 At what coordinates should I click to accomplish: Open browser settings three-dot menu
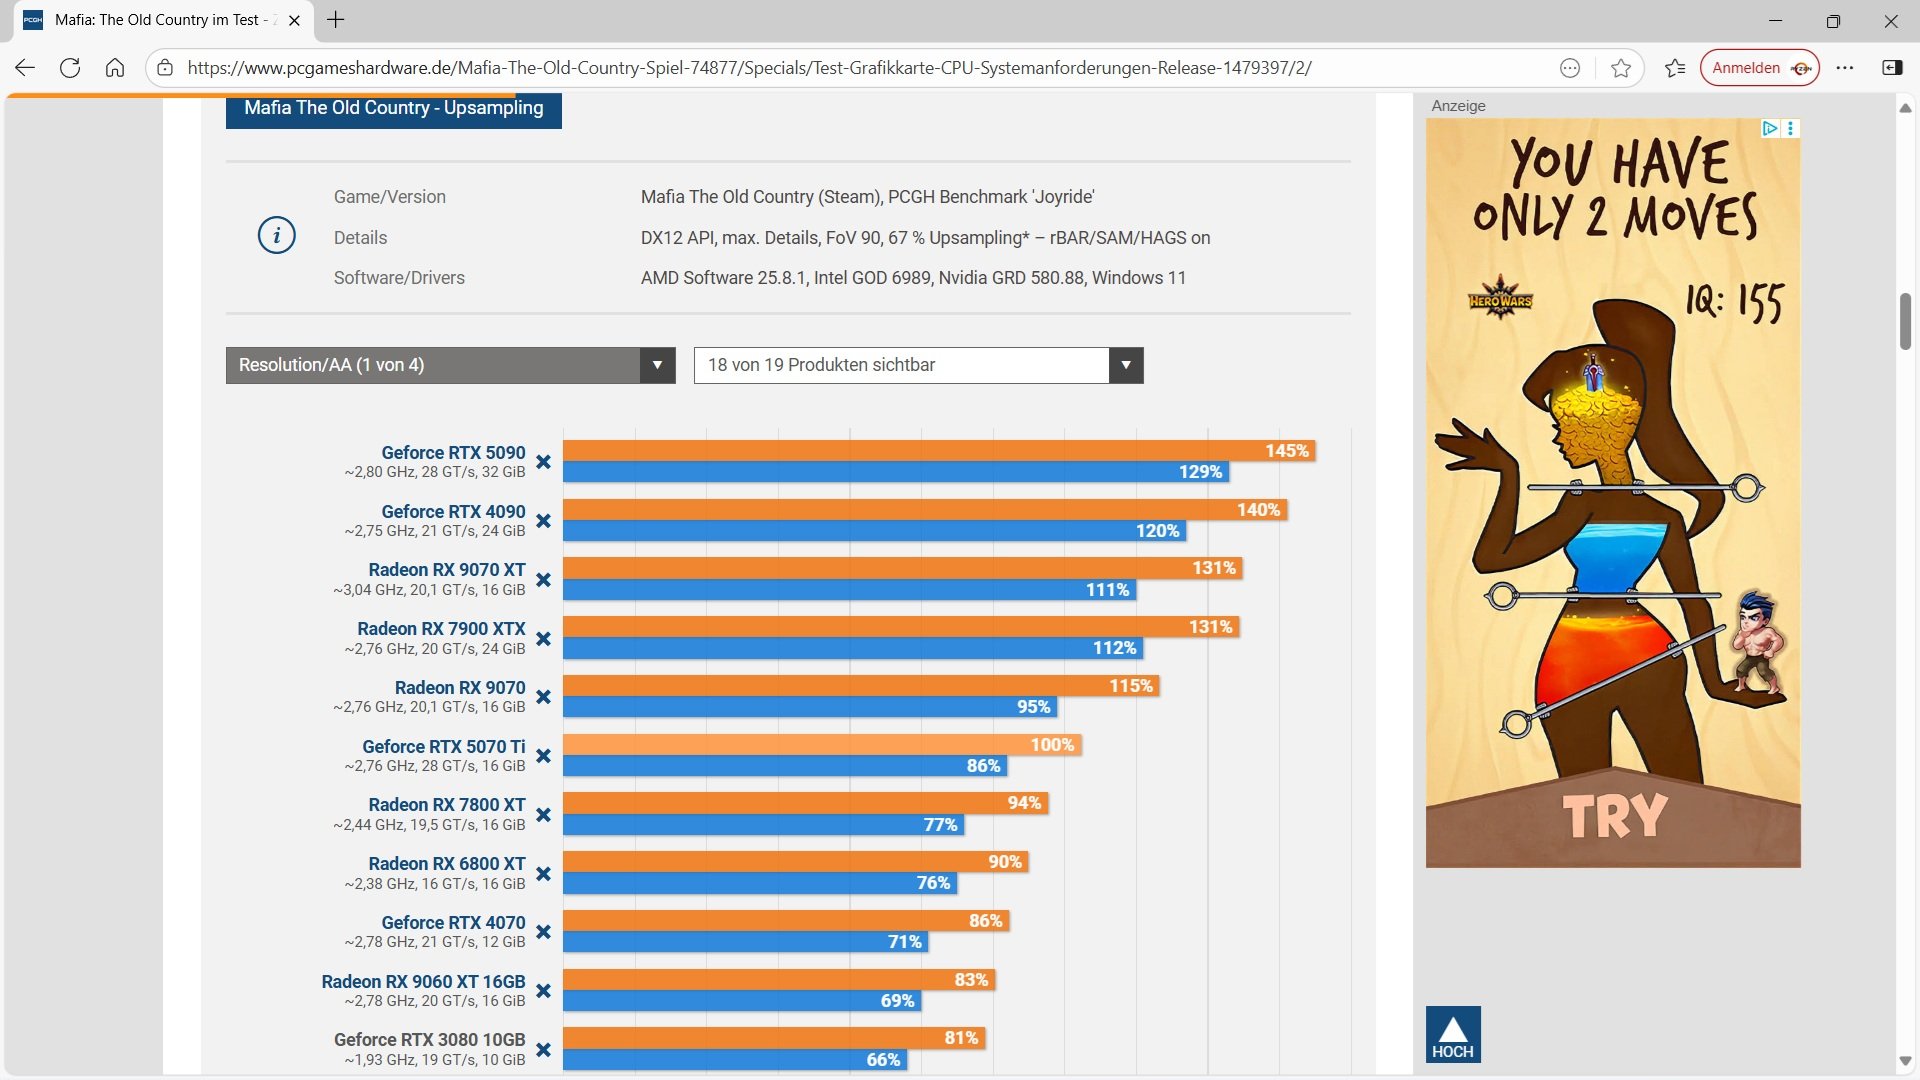(1845, 68)
